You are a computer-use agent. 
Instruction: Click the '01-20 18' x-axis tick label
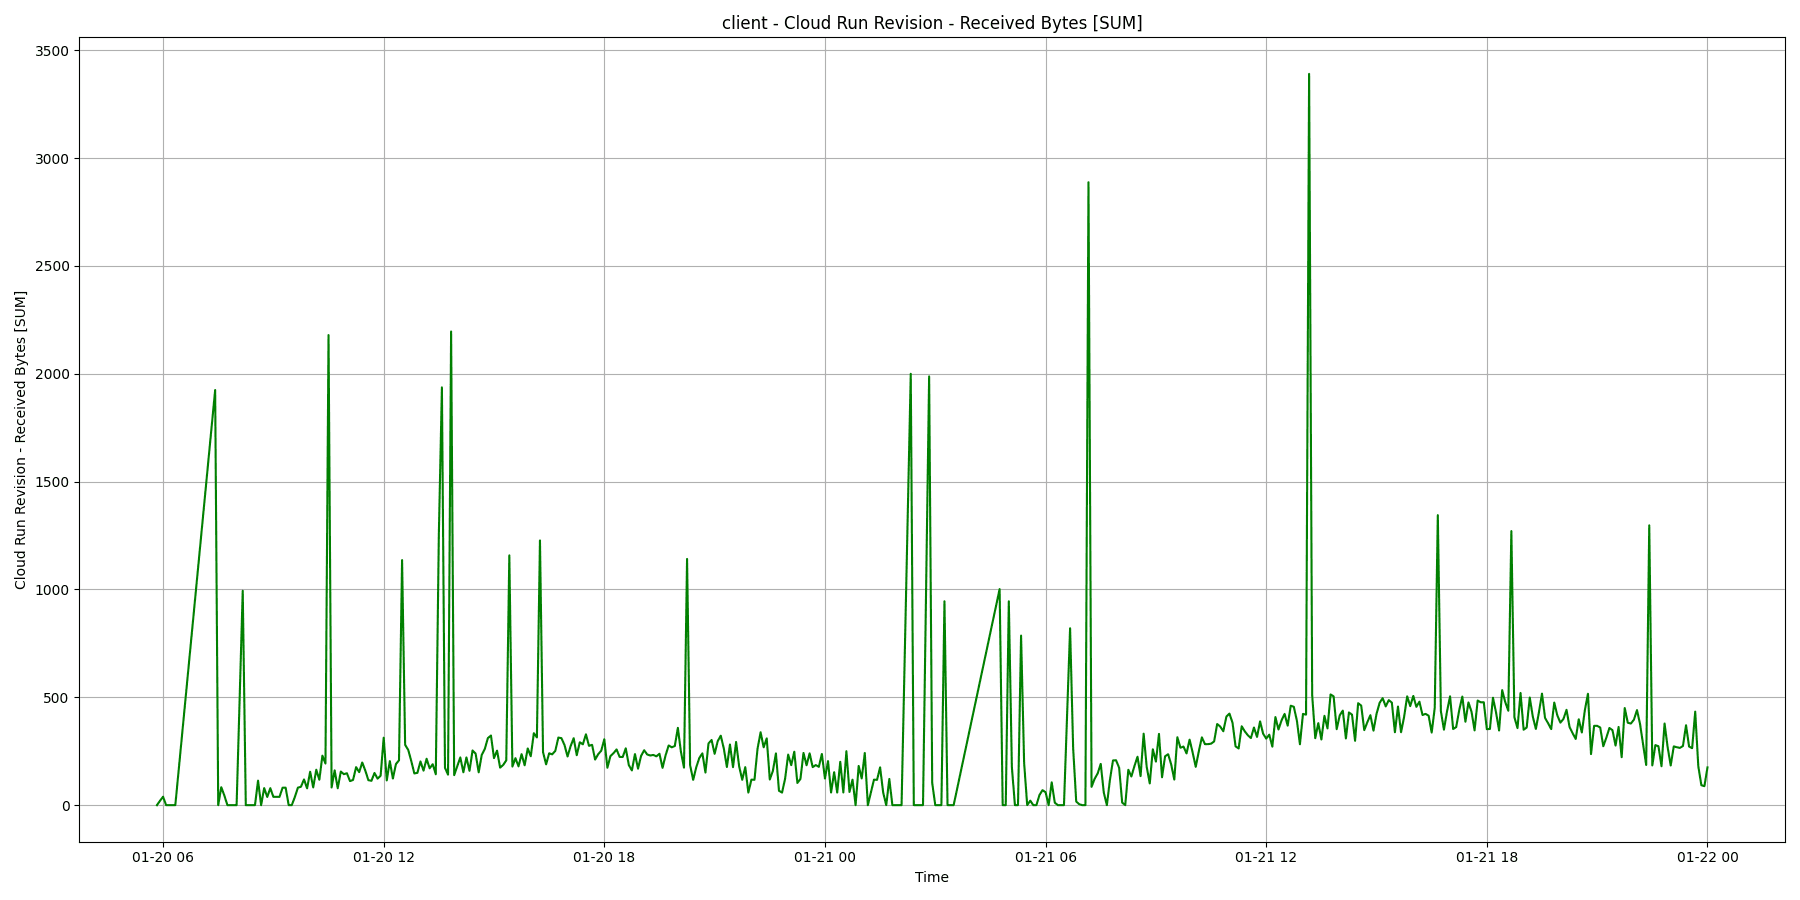[604, 857]
